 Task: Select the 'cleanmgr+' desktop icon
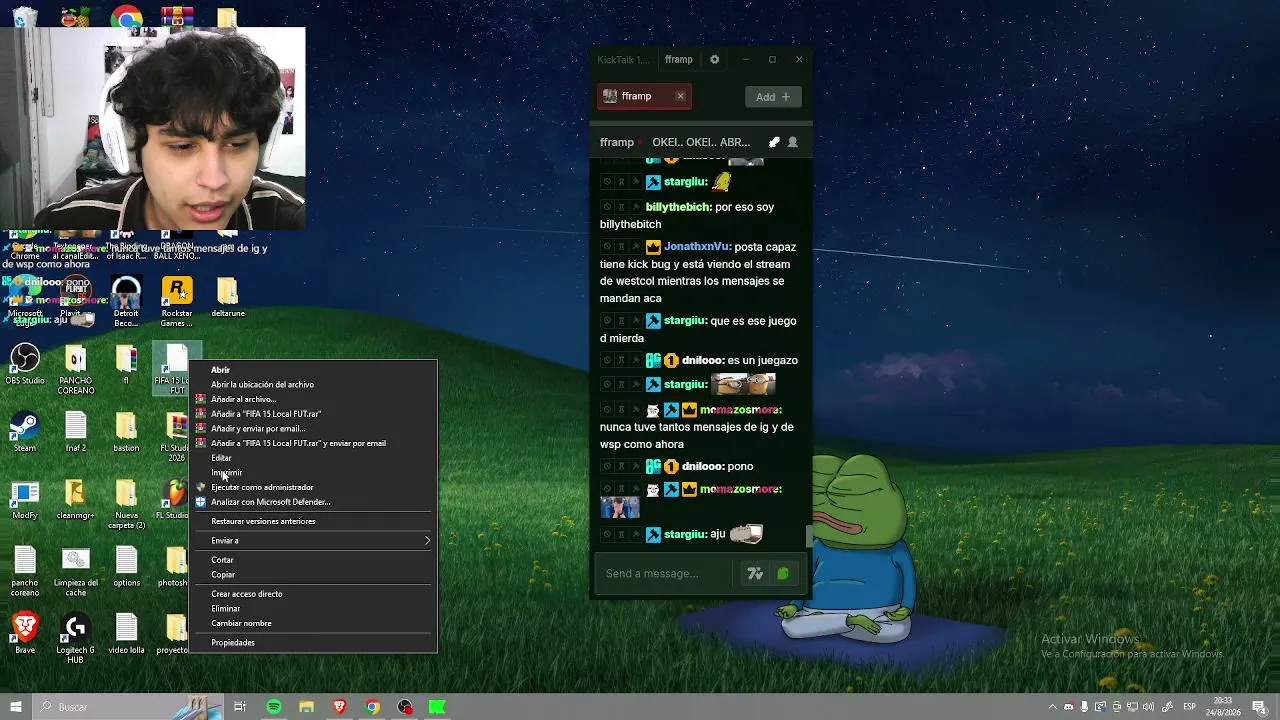pos(75,500)
